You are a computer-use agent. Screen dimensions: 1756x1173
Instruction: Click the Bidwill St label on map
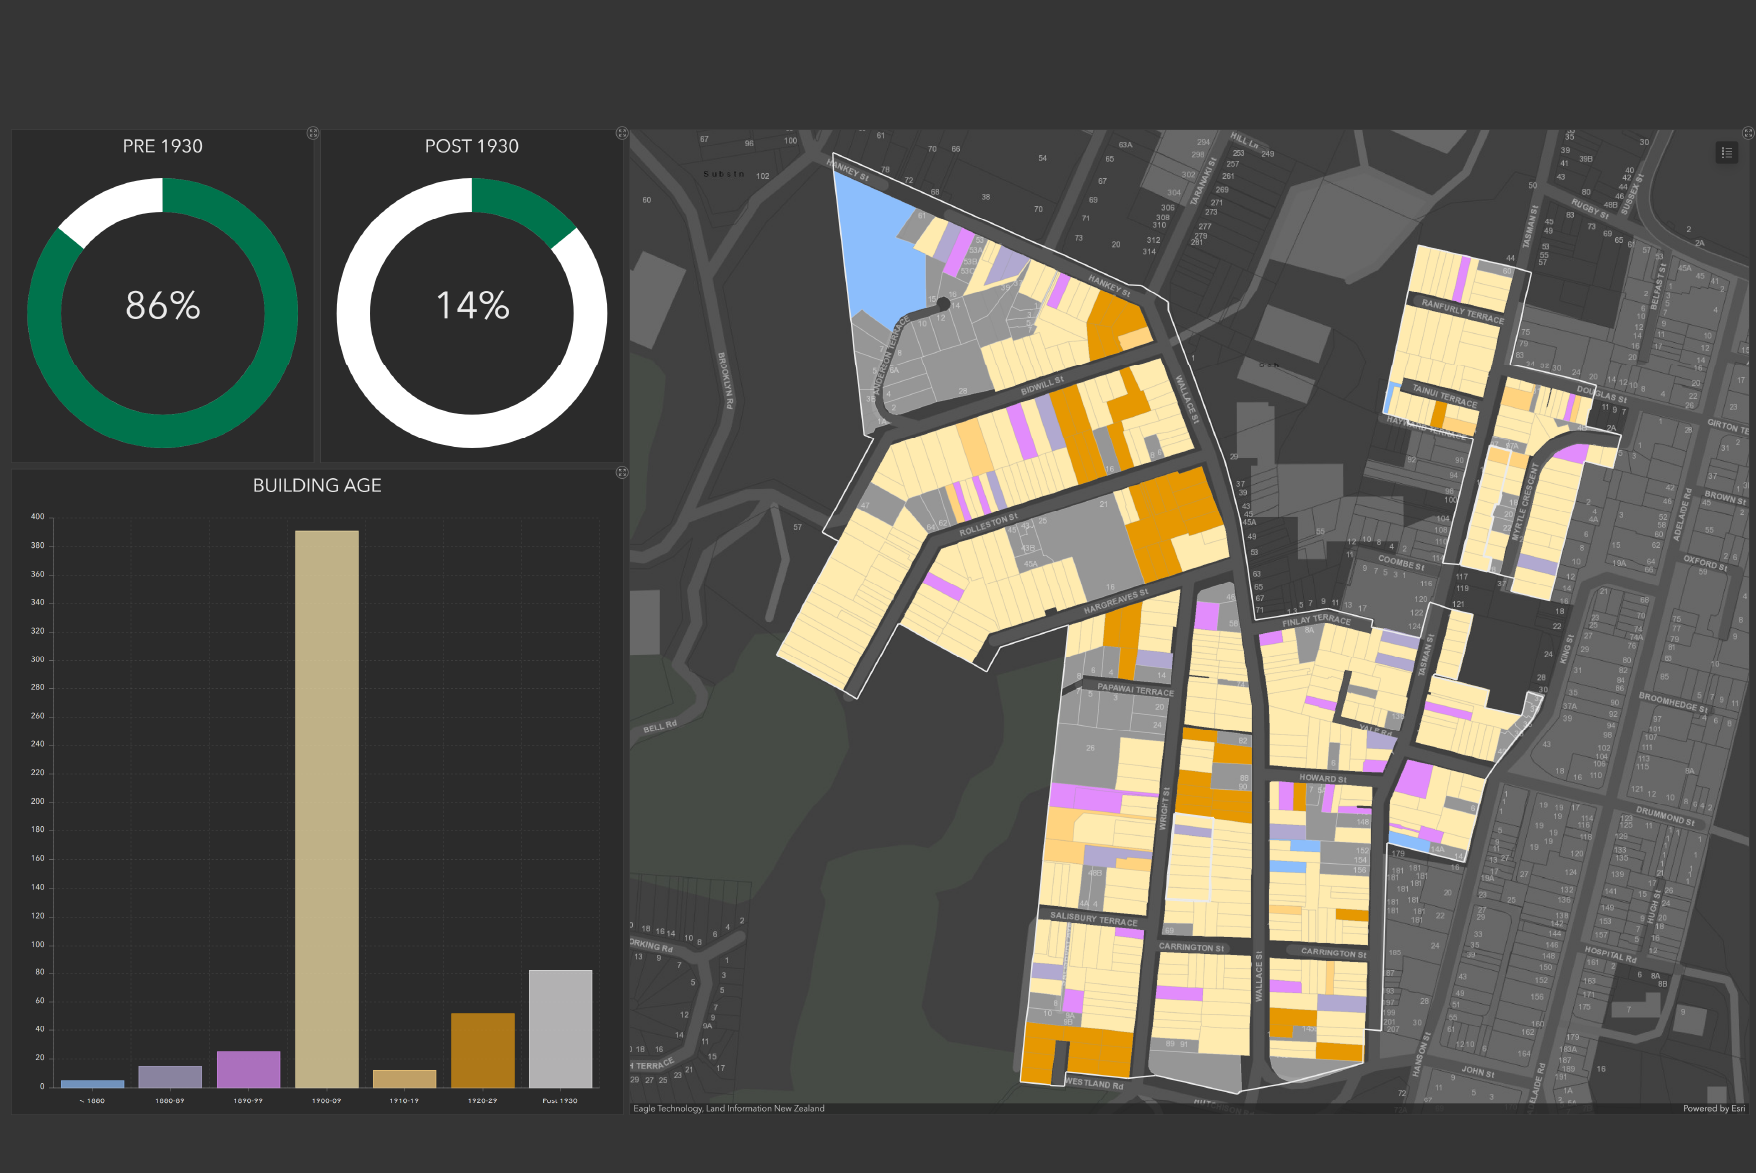pyautogui.click(x=1042, y=386)
